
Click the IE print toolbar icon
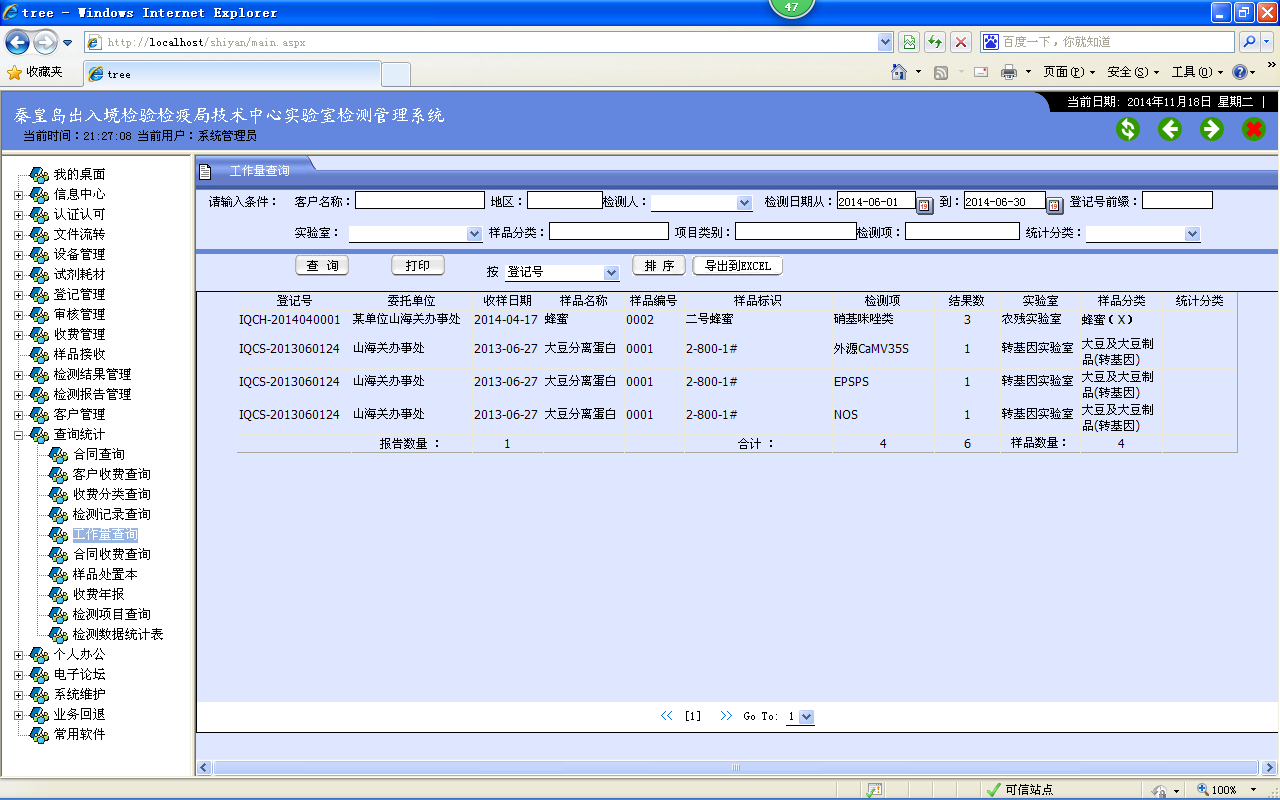[x=1009, y=72]
